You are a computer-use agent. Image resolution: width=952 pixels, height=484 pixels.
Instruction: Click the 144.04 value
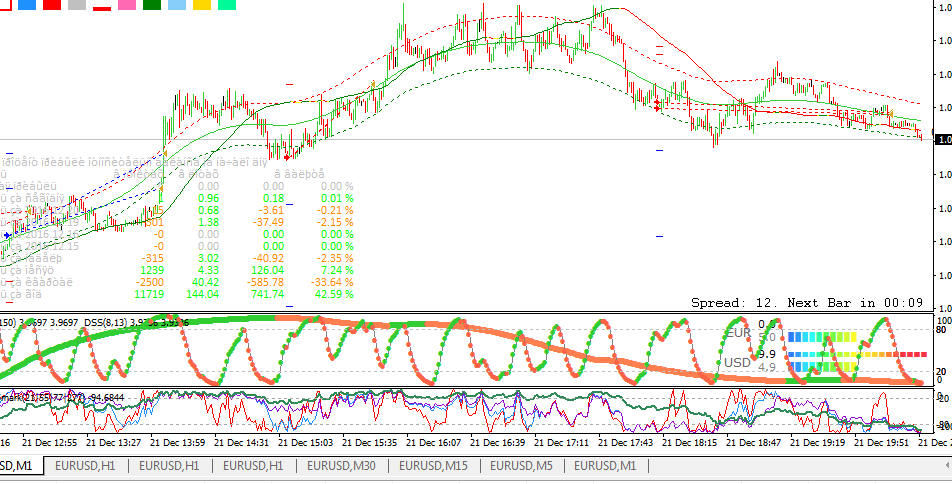pyautogui.click(x=202, y=294)
